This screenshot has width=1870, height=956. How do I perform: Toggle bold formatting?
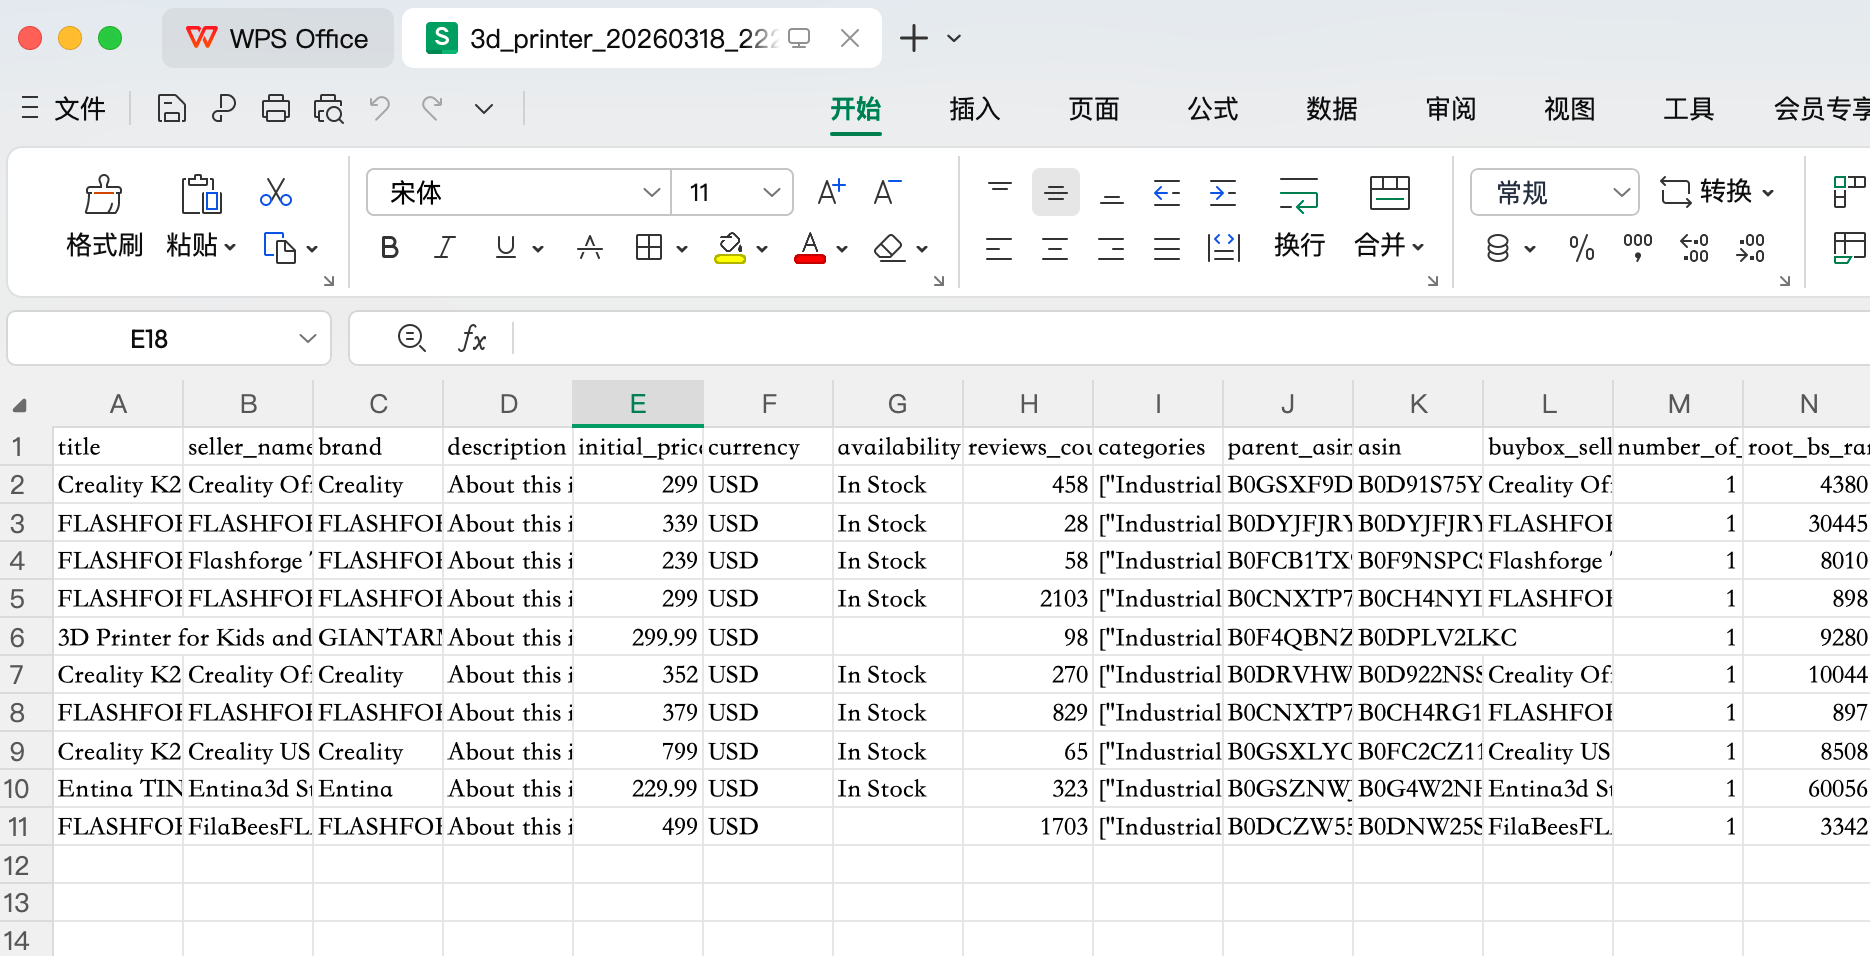click(390, 248)
